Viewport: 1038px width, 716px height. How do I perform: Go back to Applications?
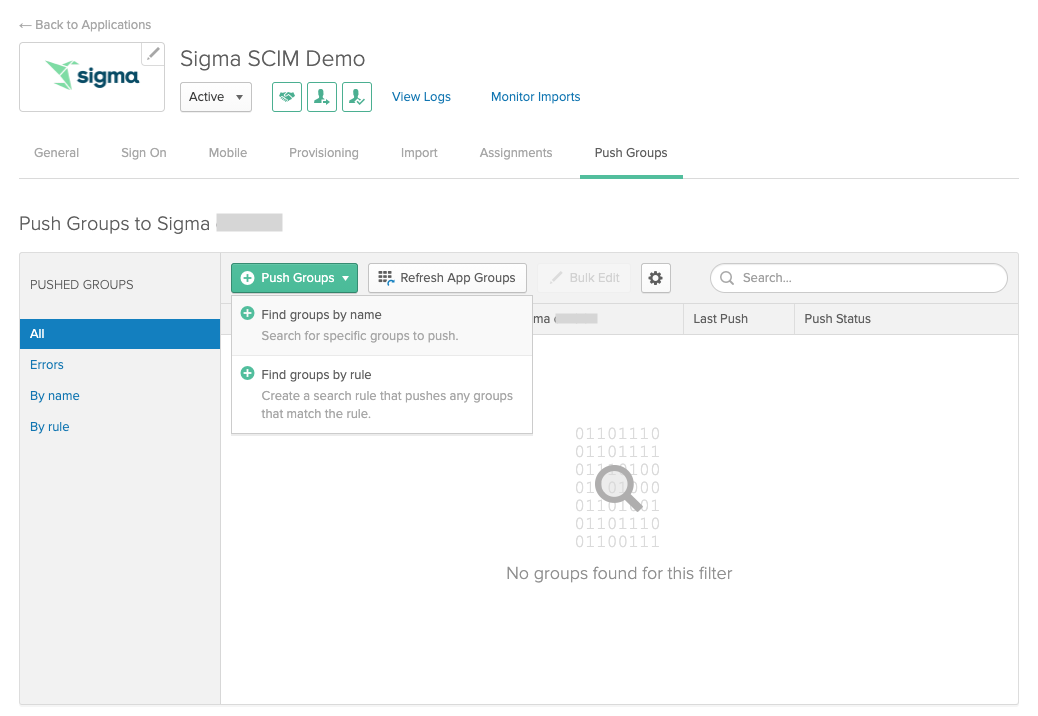coord(85,24)
